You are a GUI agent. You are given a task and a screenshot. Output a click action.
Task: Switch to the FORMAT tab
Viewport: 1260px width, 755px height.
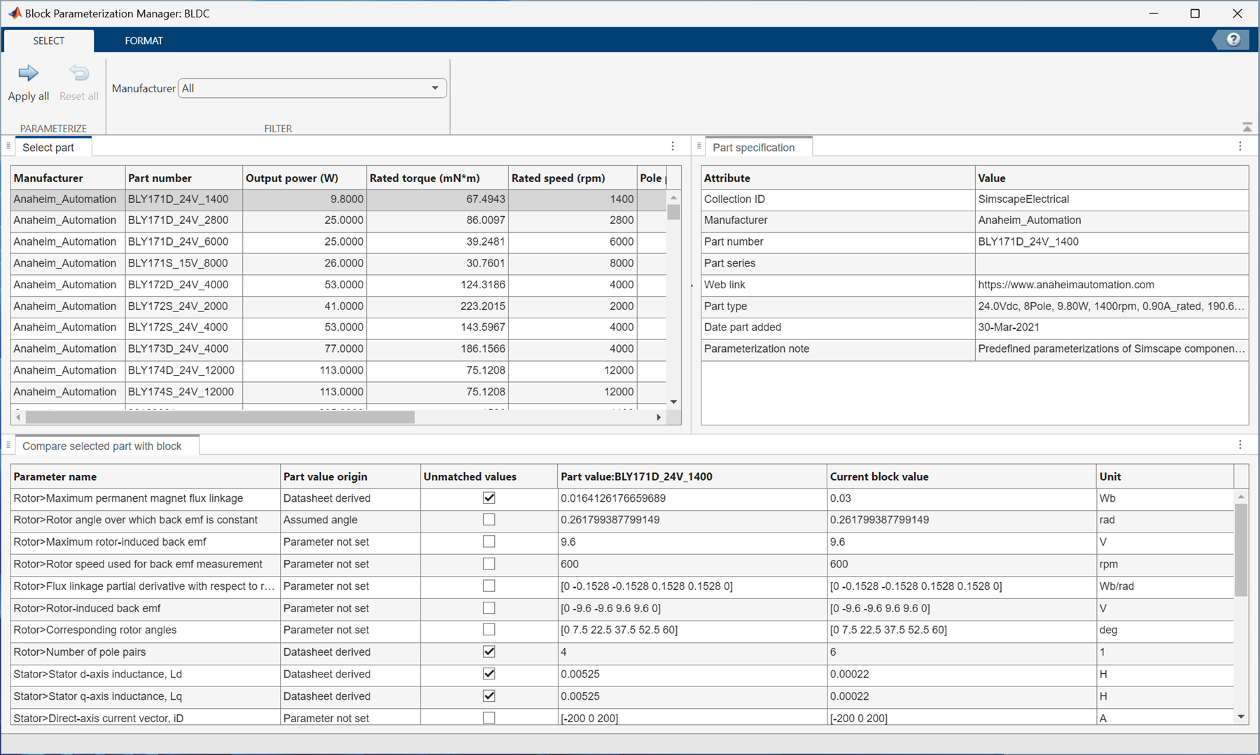(144, 41)
